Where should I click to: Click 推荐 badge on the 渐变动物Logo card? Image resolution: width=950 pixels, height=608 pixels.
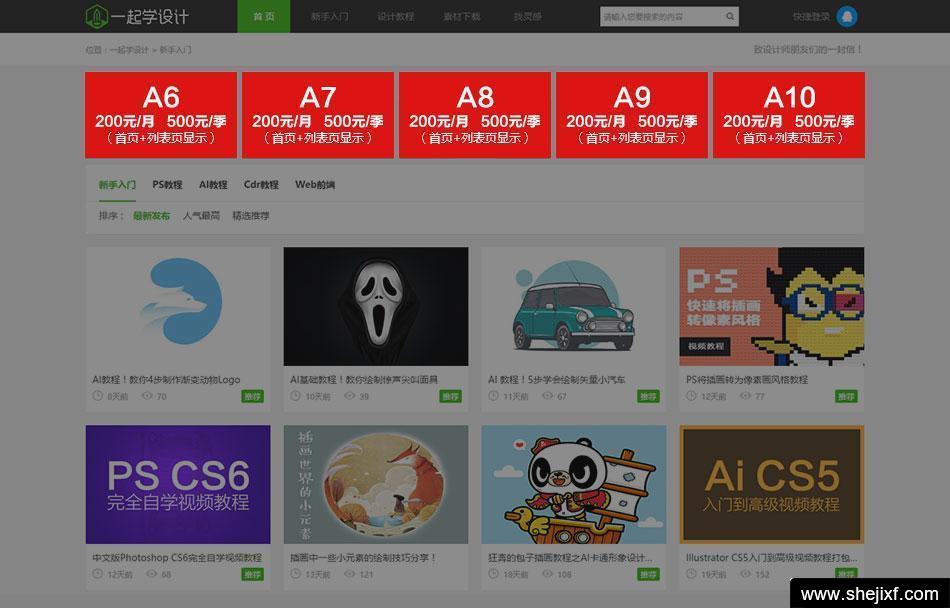click(x=253, y=397)
